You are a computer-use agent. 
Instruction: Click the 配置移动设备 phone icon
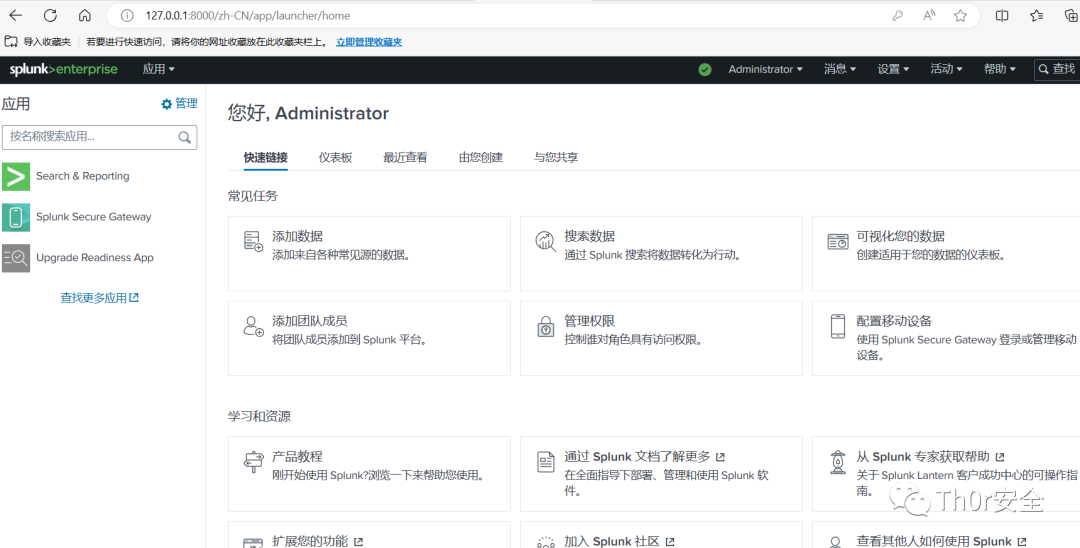pos(838,326)
